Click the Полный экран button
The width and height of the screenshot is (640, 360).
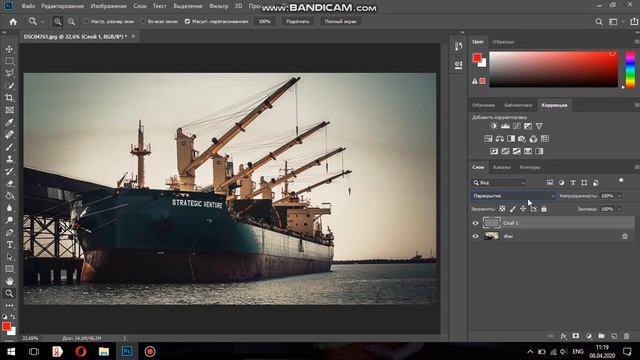(x=340, y=21)
